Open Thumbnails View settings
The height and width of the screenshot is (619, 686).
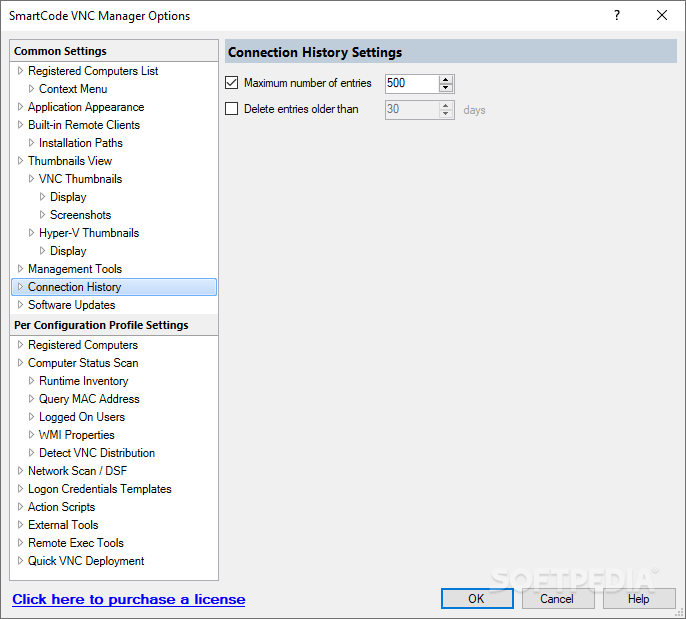70,161
